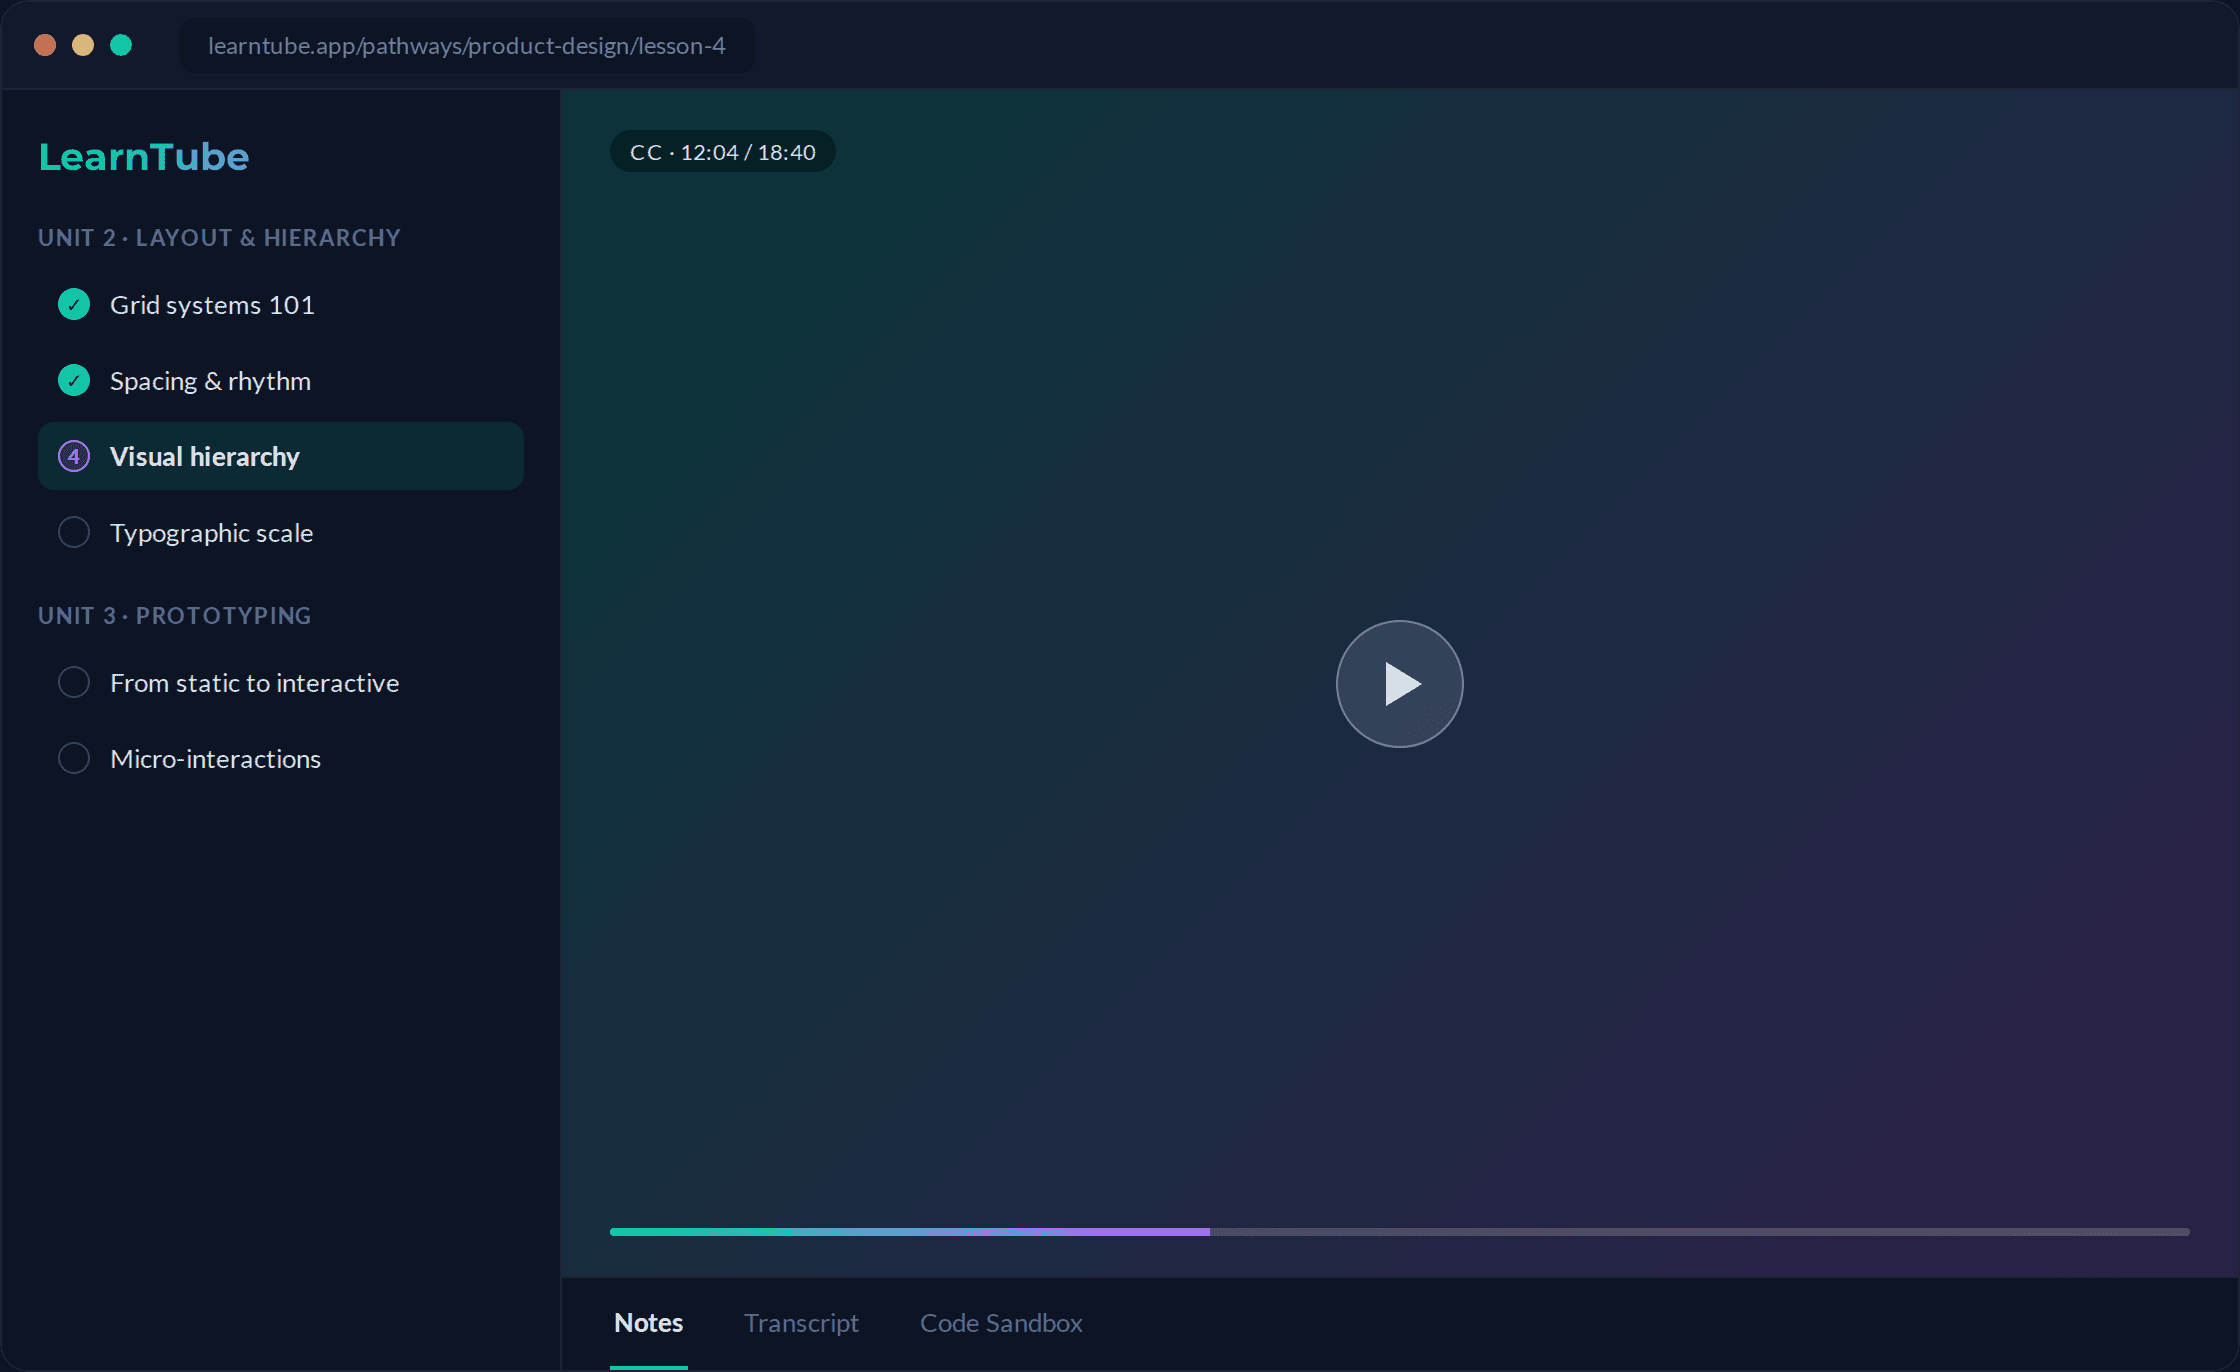Open the Grid systems 101 lesson

[x=281, y=304]
